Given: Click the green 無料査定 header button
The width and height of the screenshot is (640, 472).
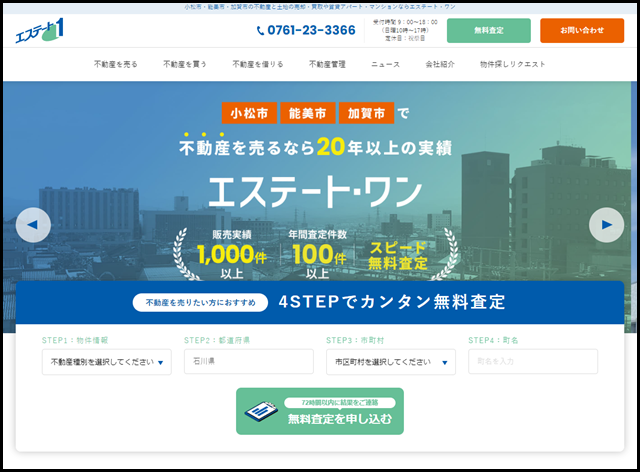Looking at the screenshot, I should click(x=489, y=30).
